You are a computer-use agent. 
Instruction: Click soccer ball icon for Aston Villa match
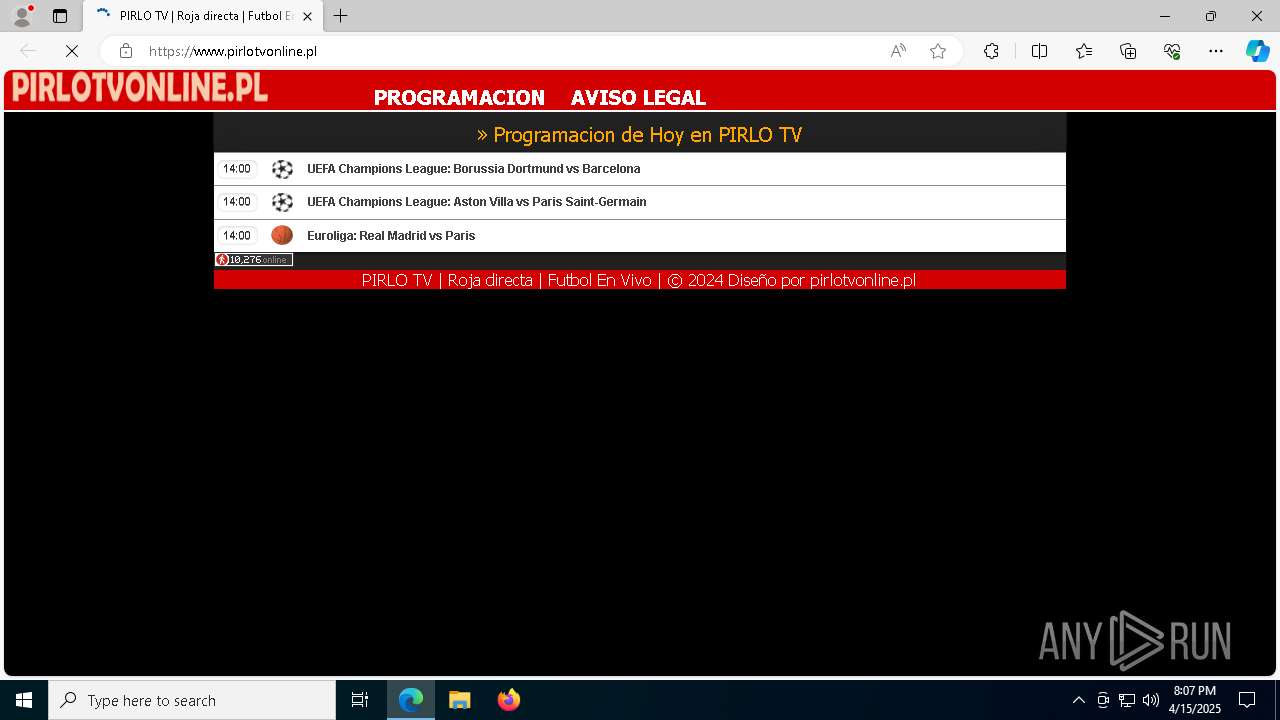[x=282, y=202]
